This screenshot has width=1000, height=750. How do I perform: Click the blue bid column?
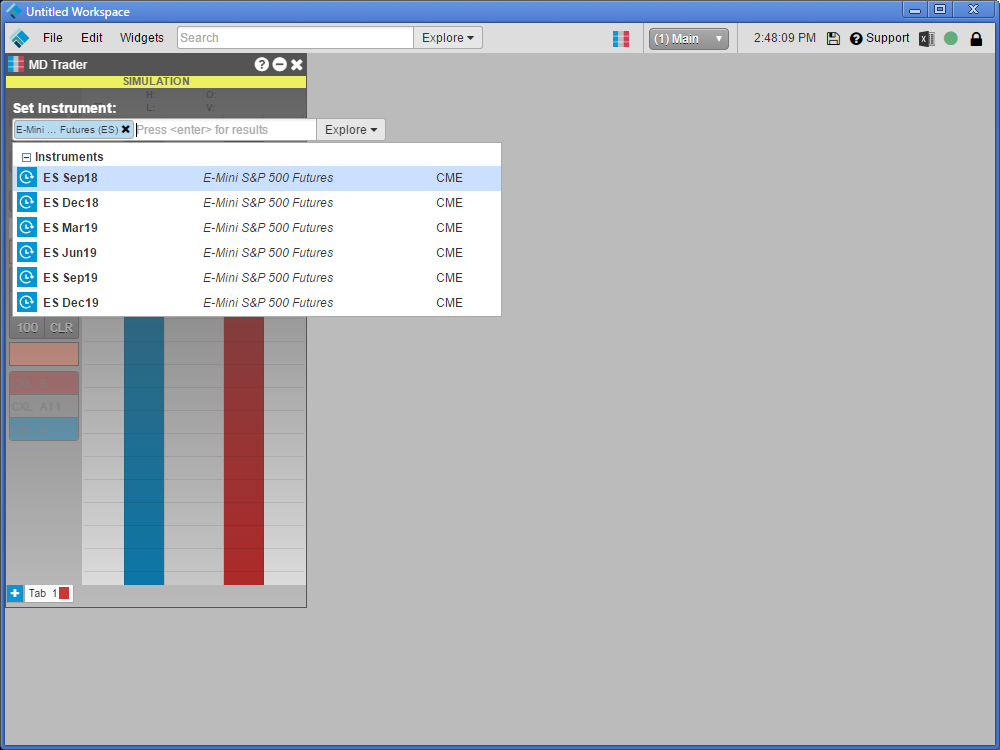click(x=144, y=450)
